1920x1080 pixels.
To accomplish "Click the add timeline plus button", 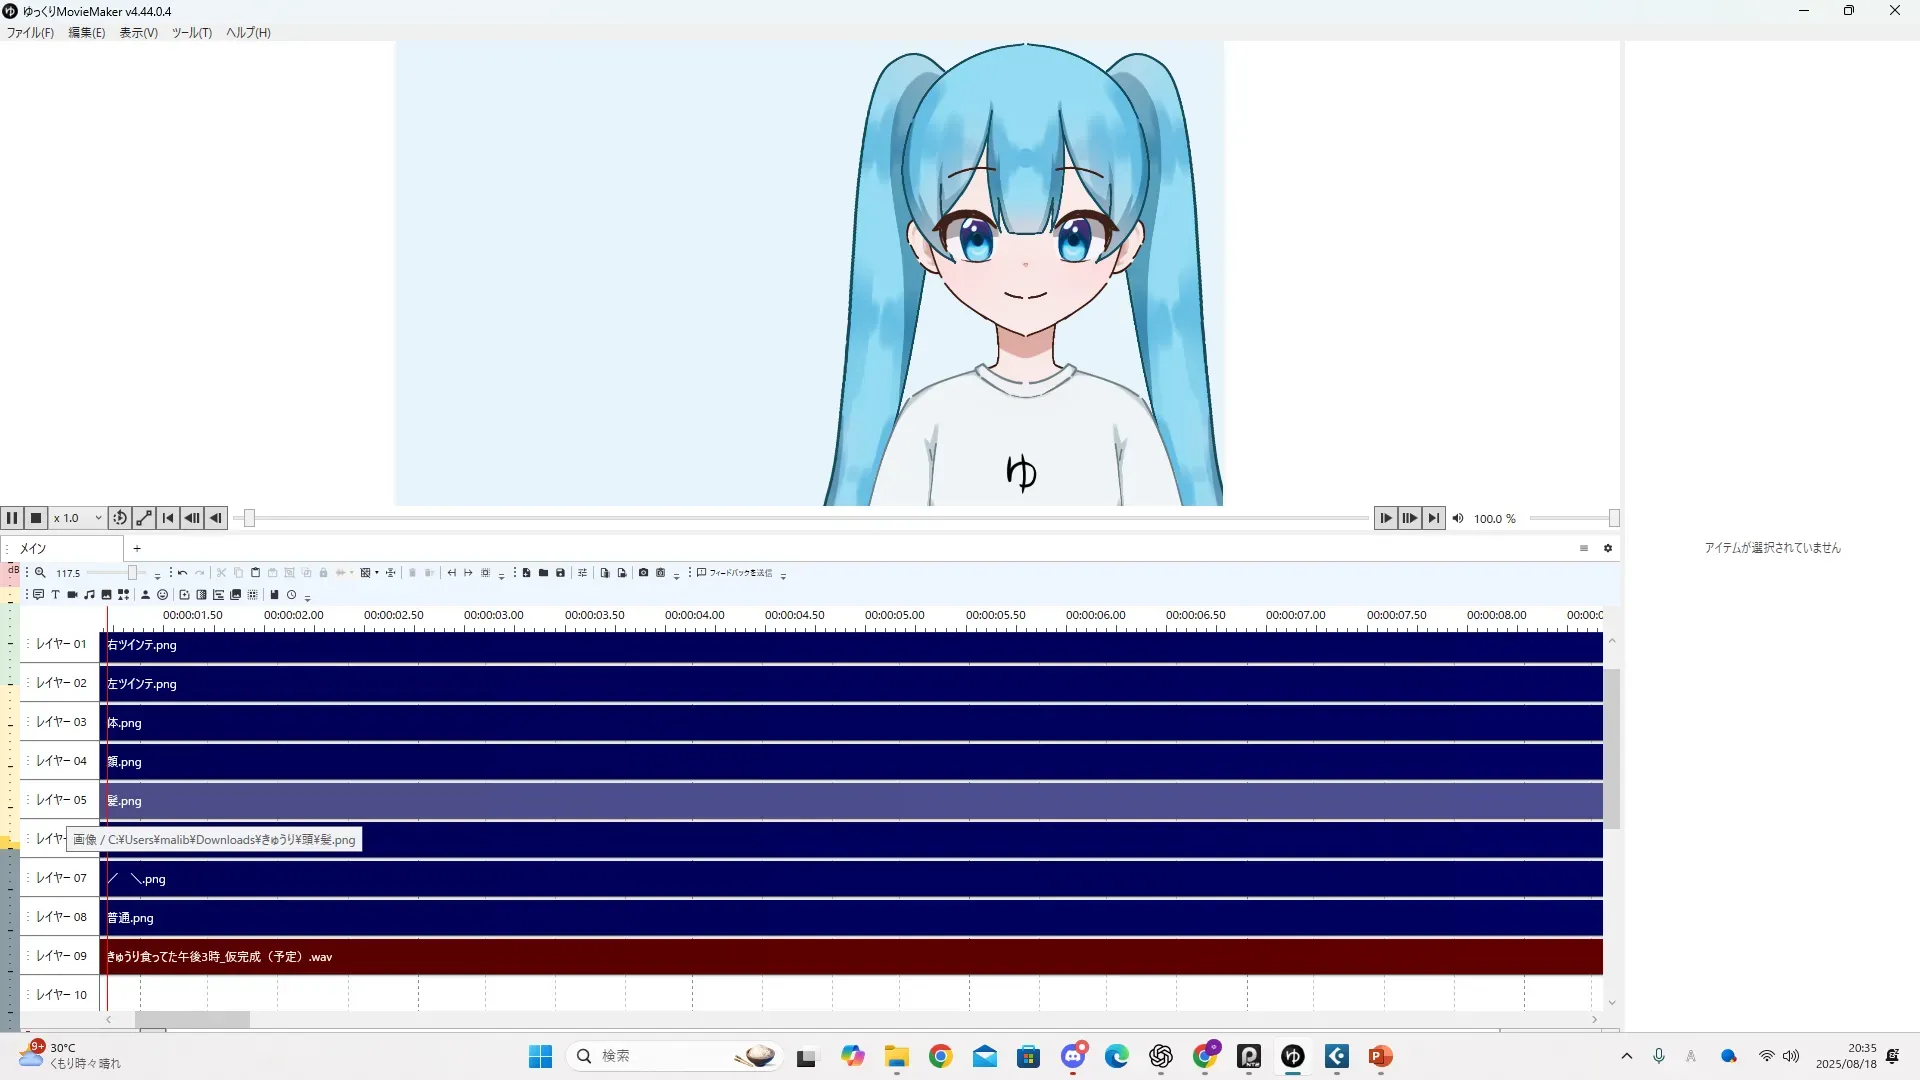I will pos(137,548).
